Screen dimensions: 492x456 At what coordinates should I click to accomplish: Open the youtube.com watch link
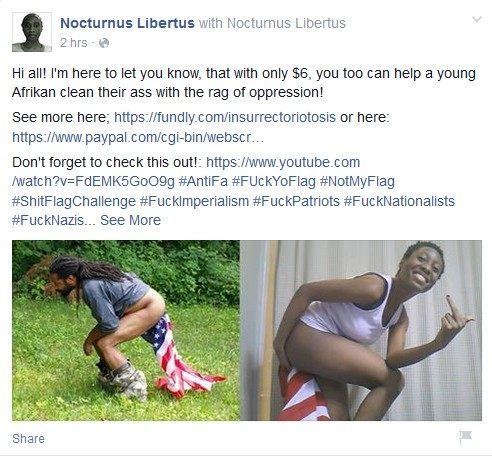(x=186, y=172)
